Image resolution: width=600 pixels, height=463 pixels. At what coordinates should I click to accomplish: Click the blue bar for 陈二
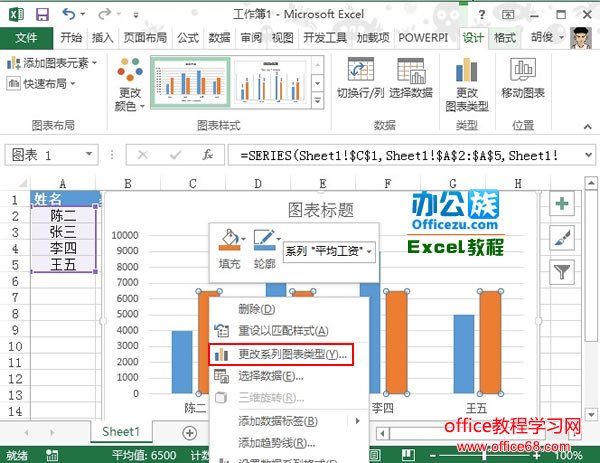pyautogui.click(x=182, y=362)
